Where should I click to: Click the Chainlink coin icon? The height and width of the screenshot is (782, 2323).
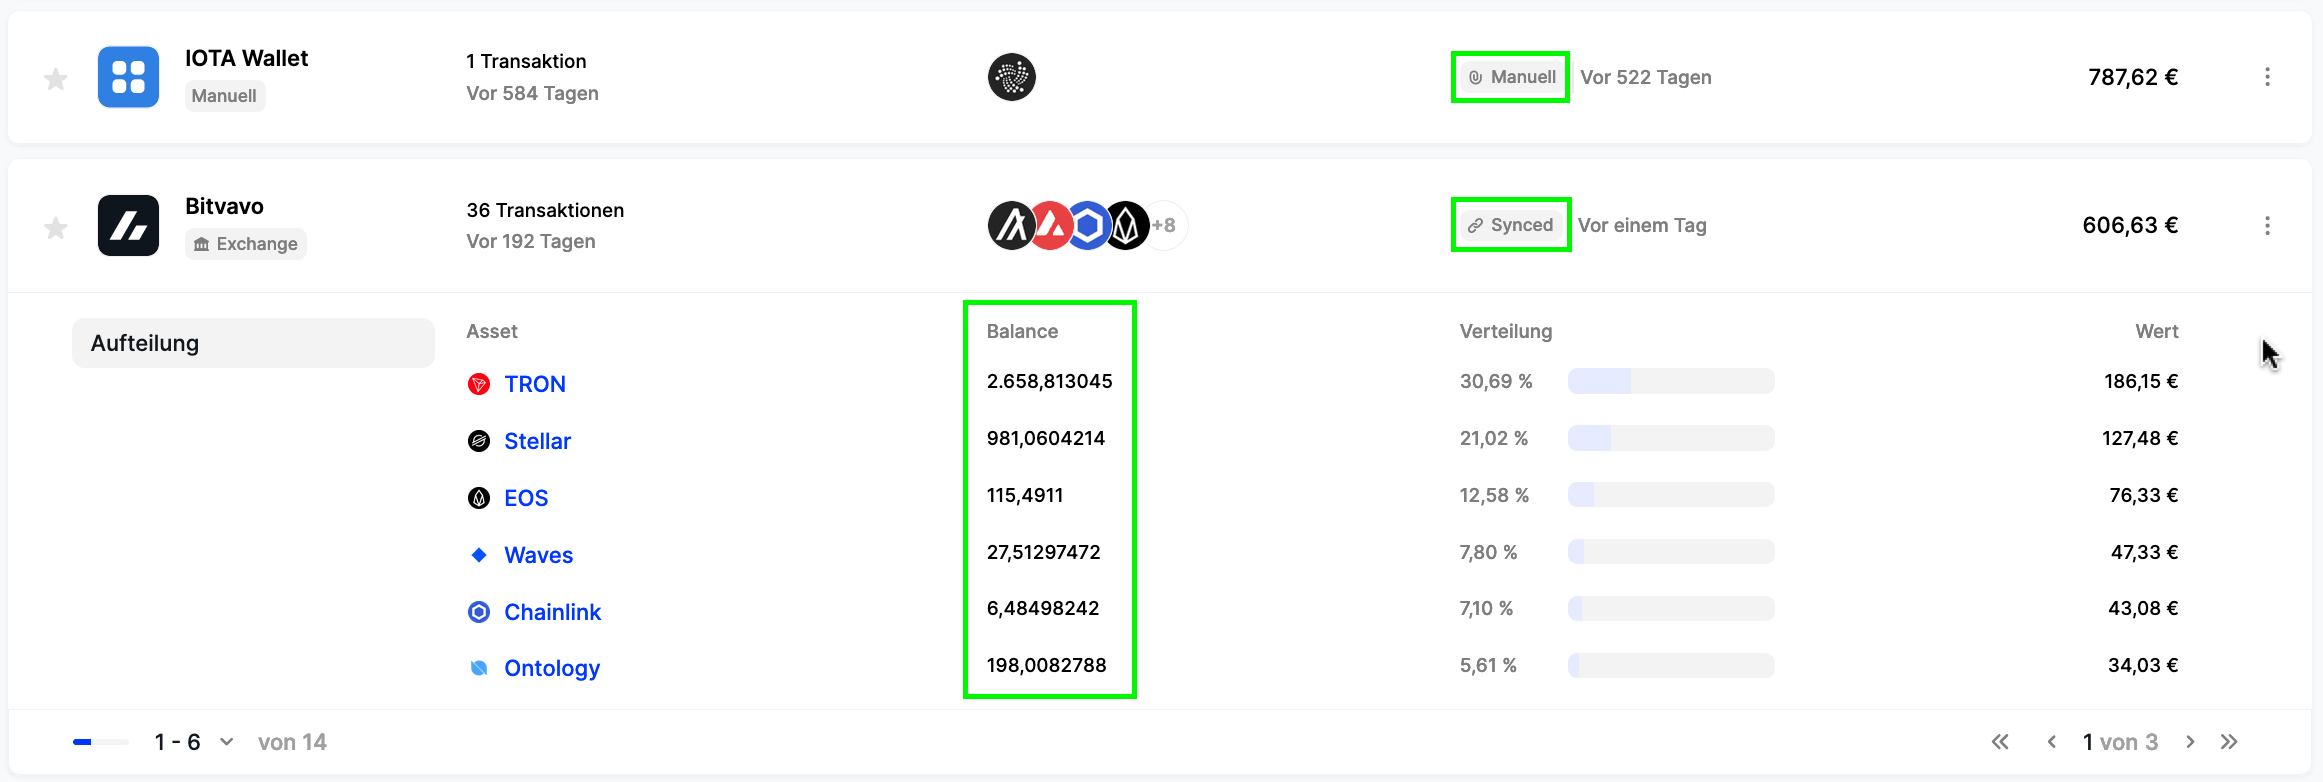[479, 612]
